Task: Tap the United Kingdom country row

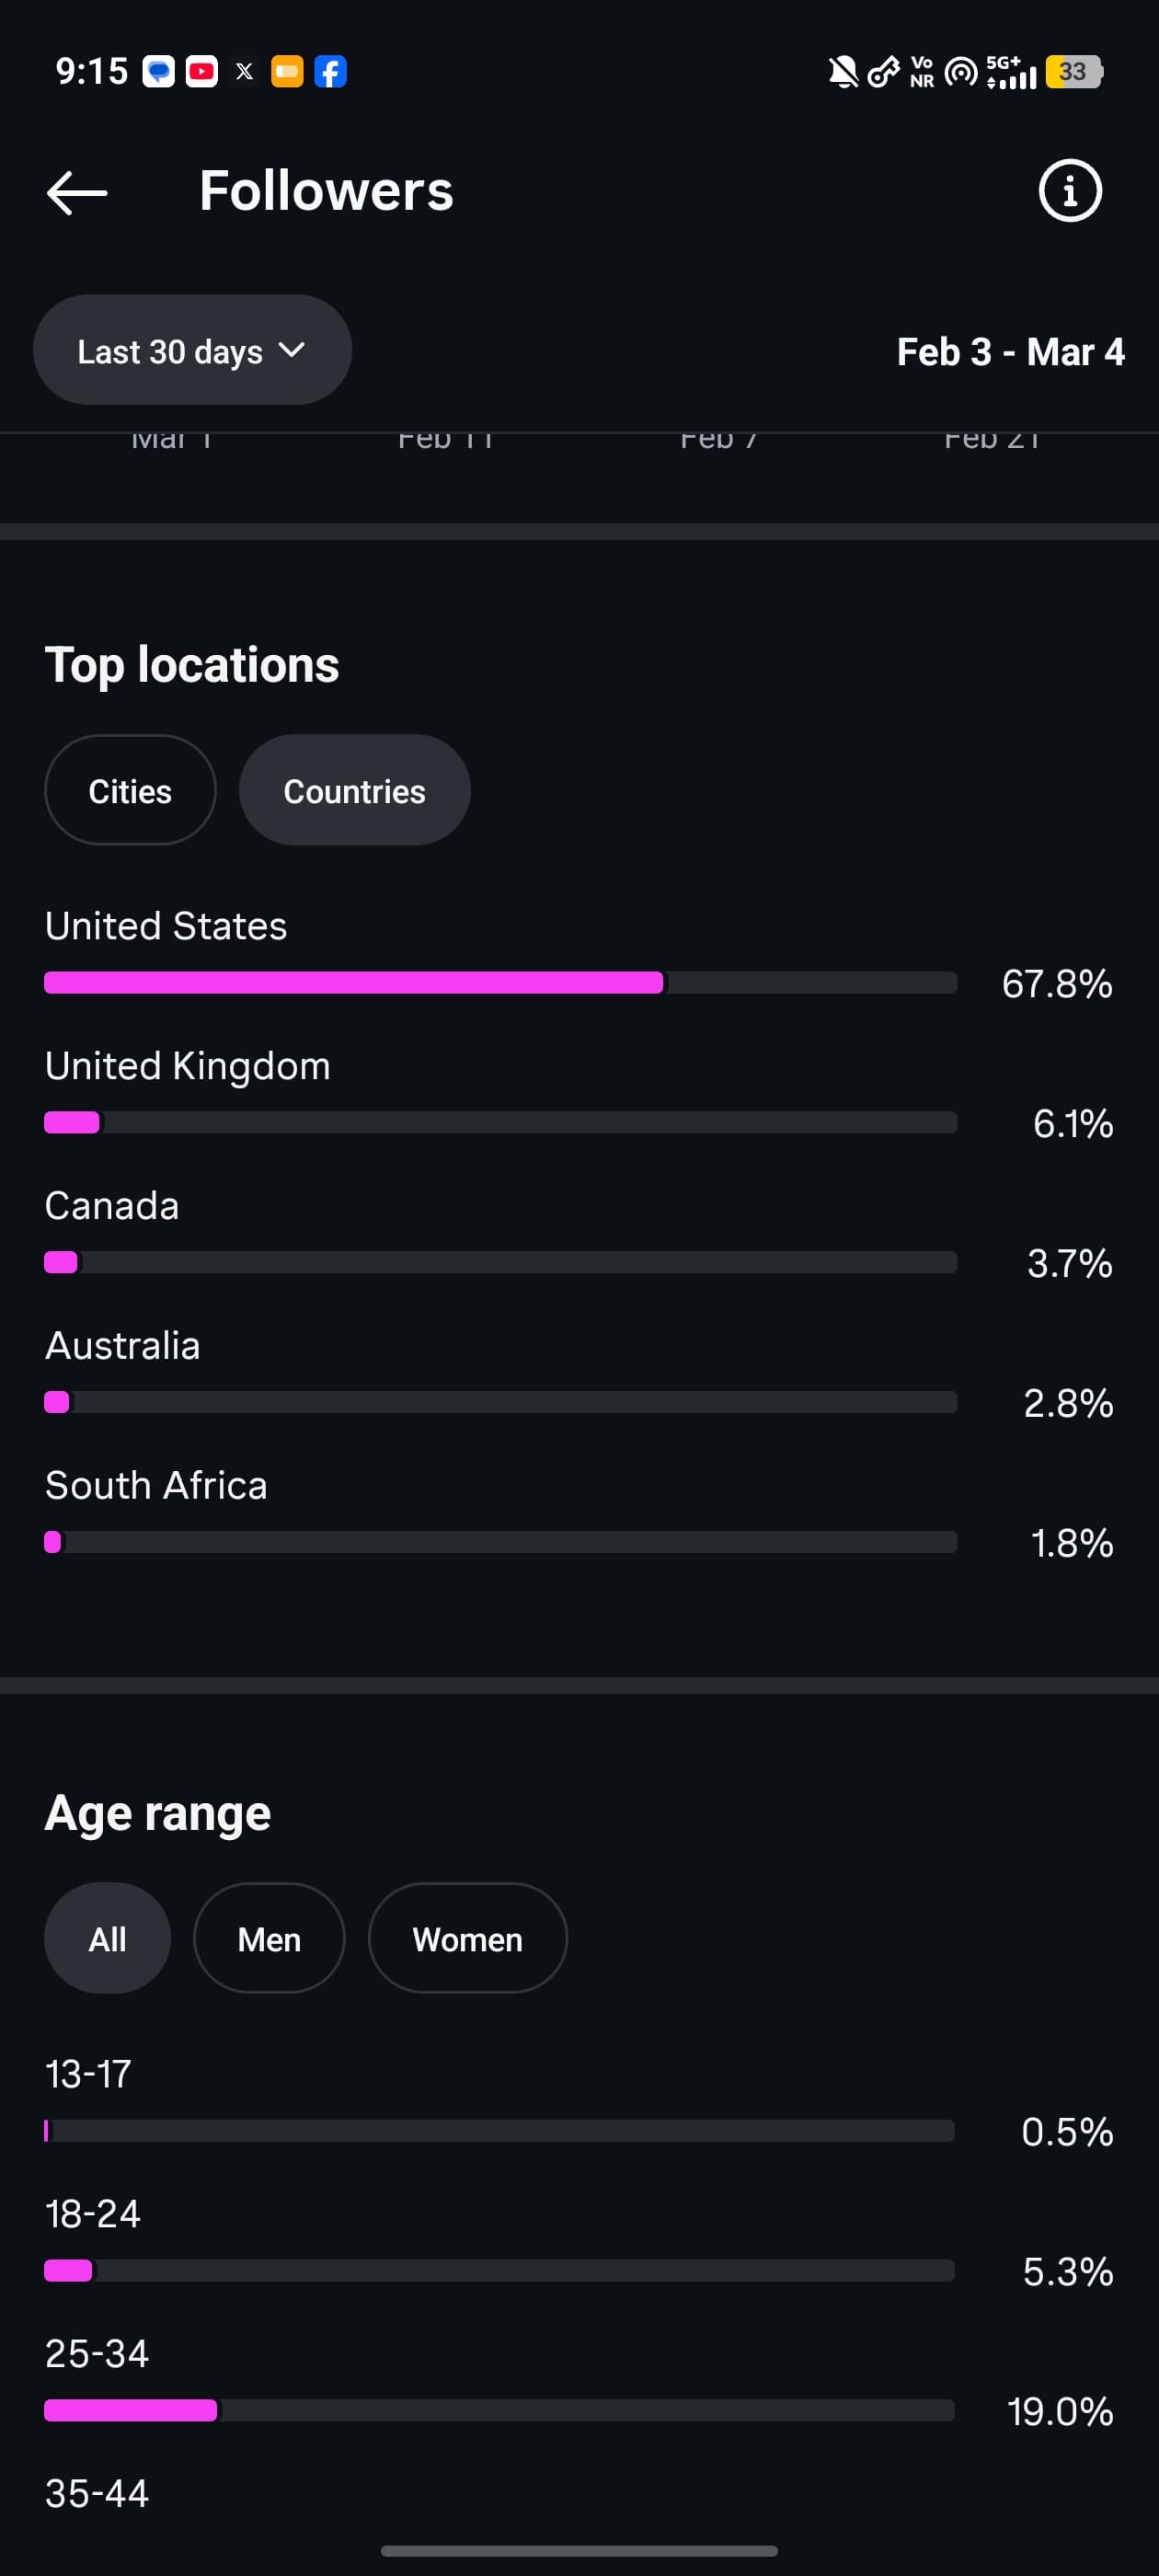Action: tap(187, 1067)
